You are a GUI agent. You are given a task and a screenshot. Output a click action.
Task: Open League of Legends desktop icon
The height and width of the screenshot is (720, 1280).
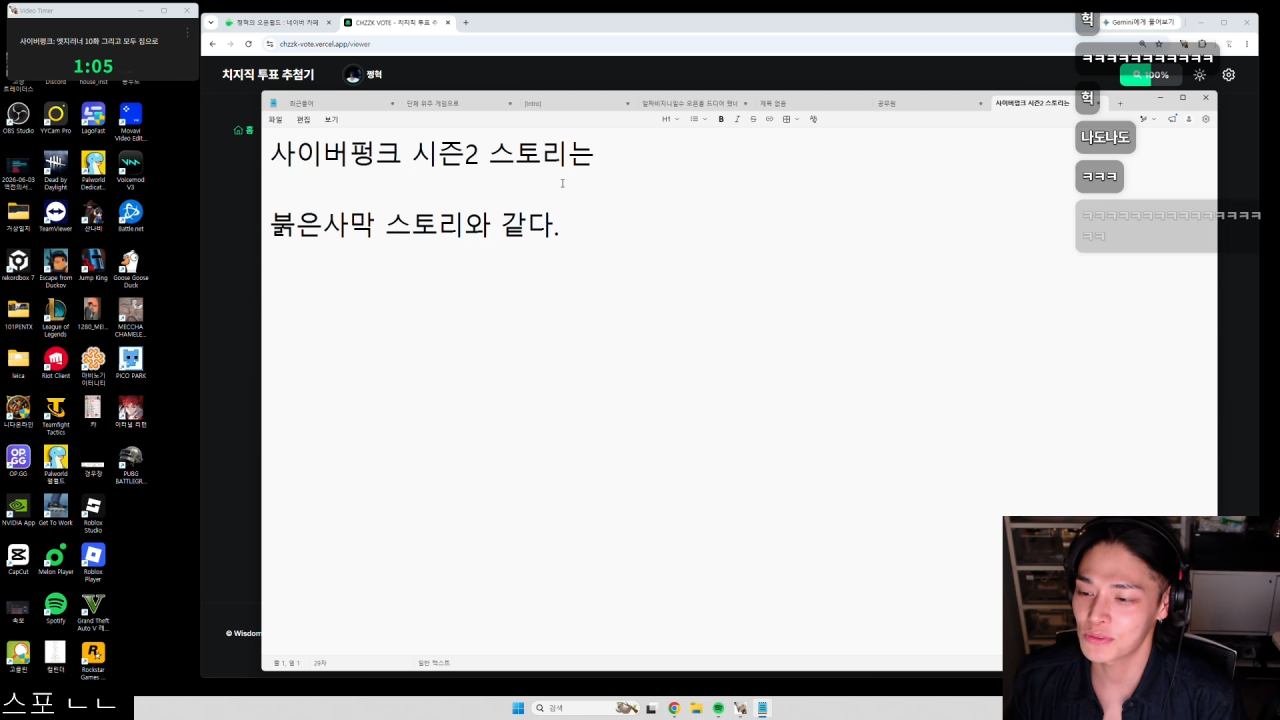click(x=56, y=318)
